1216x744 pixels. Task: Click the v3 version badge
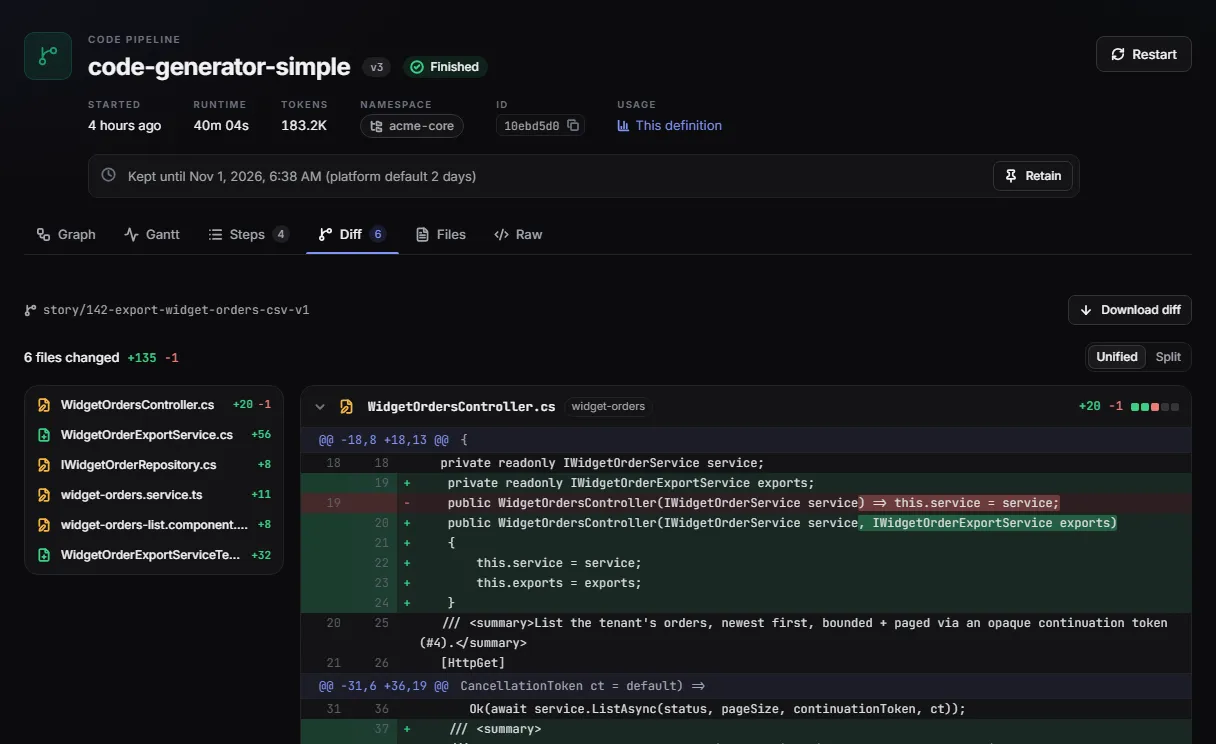point(377,67)
